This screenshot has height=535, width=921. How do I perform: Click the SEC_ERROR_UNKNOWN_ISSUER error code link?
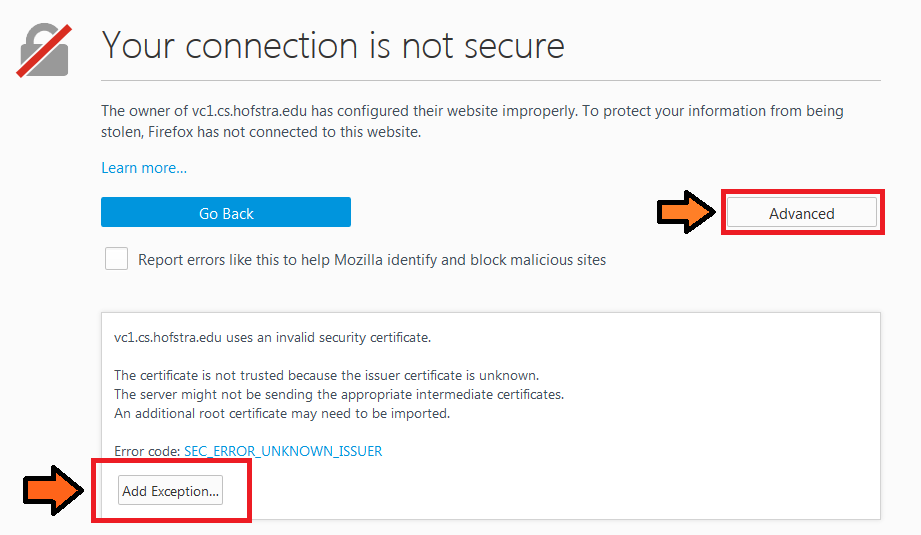pyautogui.click(x=283, y=451)
